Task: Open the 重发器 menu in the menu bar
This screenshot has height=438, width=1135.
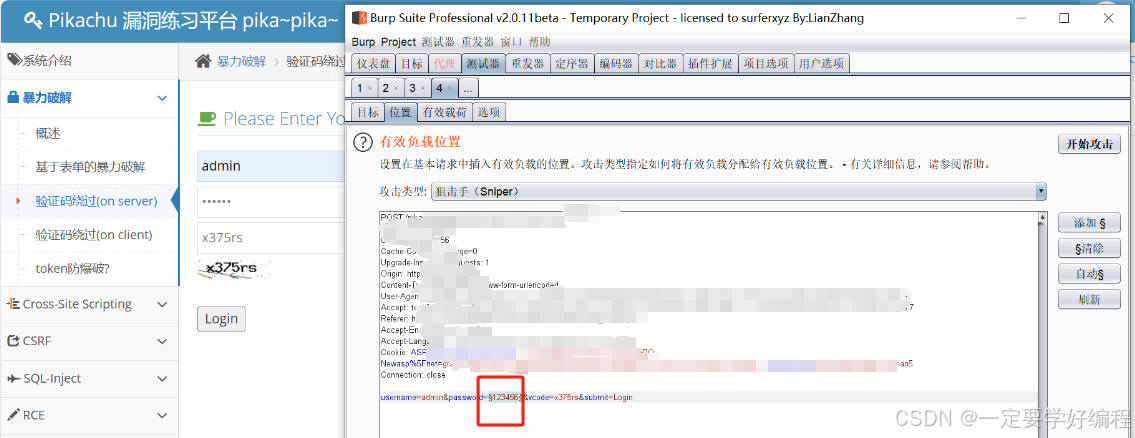Action: pos(476,42)
